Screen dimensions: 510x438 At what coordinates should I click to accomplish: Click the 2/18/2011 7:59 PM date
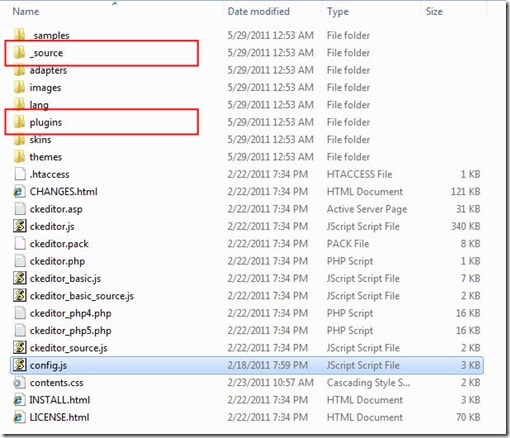(x=268, y=365)
